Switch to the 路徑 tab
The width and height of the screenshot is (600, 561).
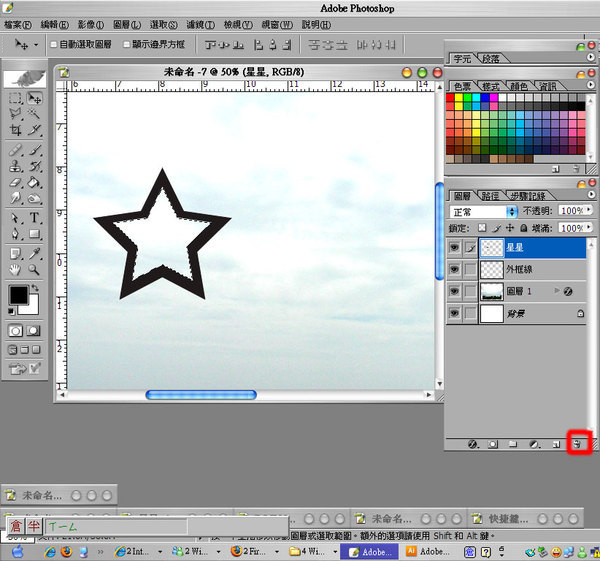[x=490, y=196]
